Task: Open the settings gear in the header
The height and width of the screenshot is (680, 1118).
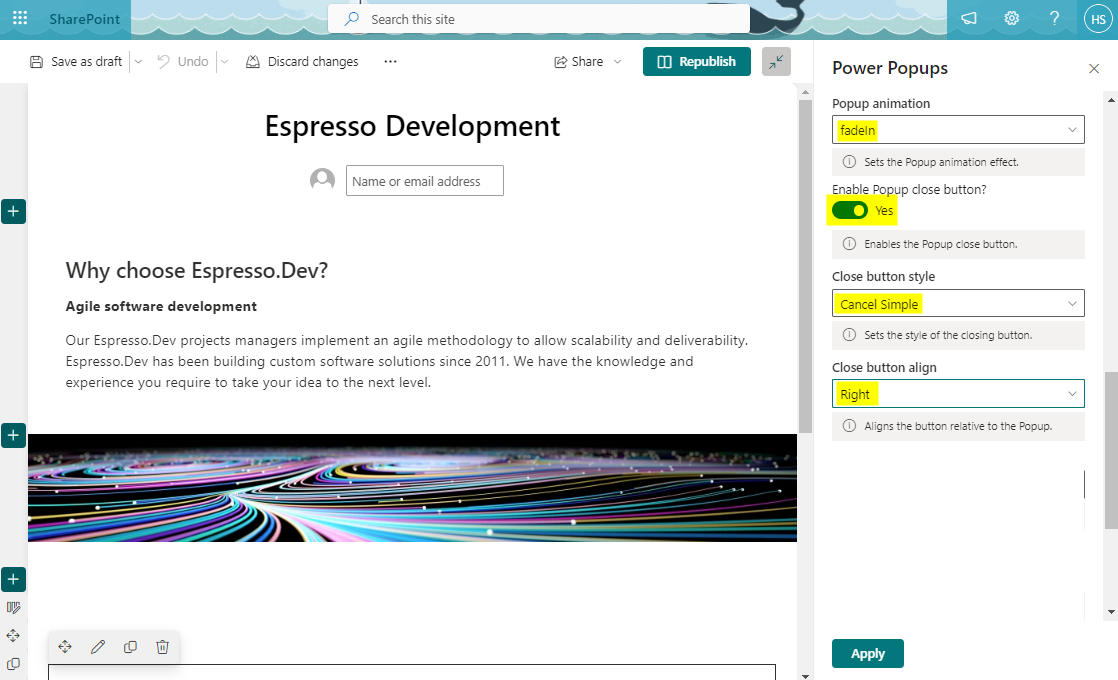Action: coord(1012,19)
